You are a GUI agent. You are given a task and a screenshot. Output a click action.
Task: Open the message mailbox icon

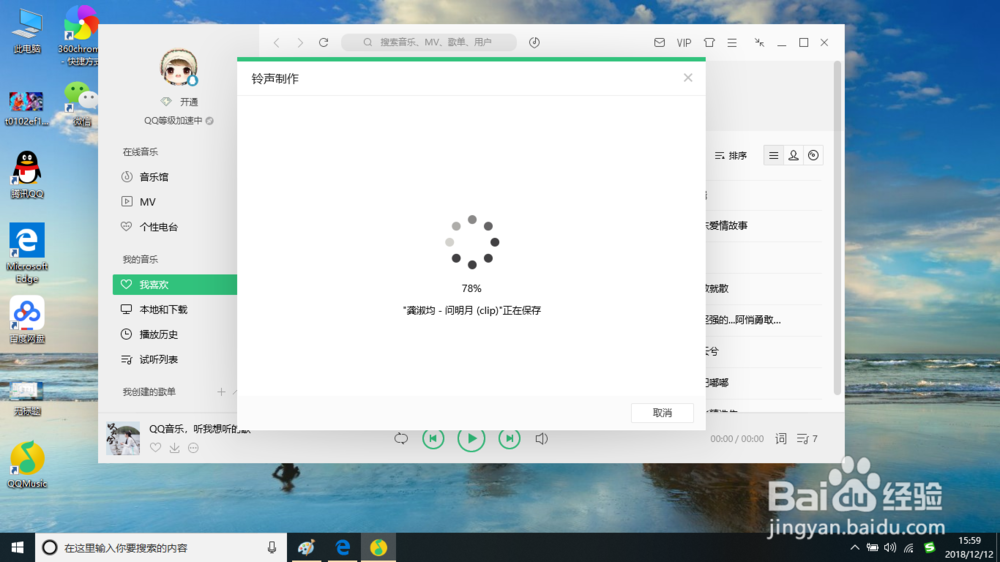[x=659, y=43]
